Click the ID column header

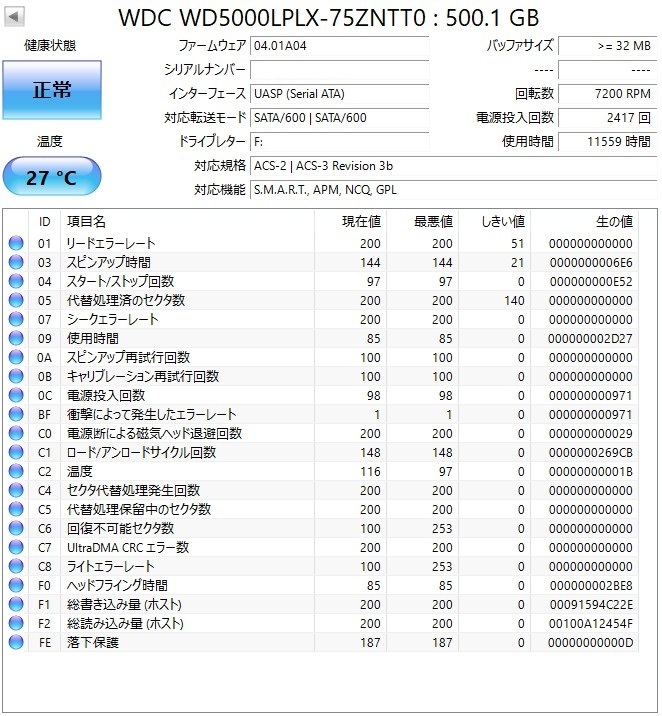44,222
